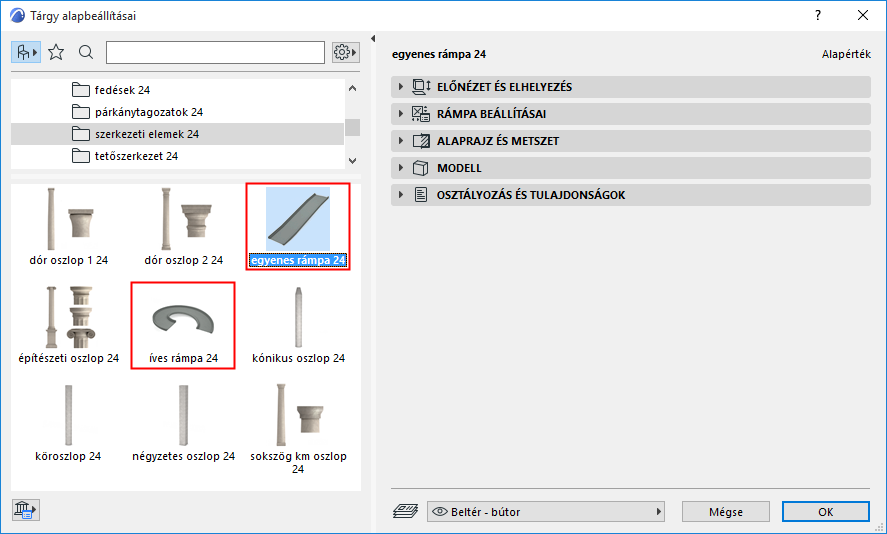Screen dimensions: 887x534
Task: Open the Beltér - bútor layer dropdown
Action: click(546, 511)
